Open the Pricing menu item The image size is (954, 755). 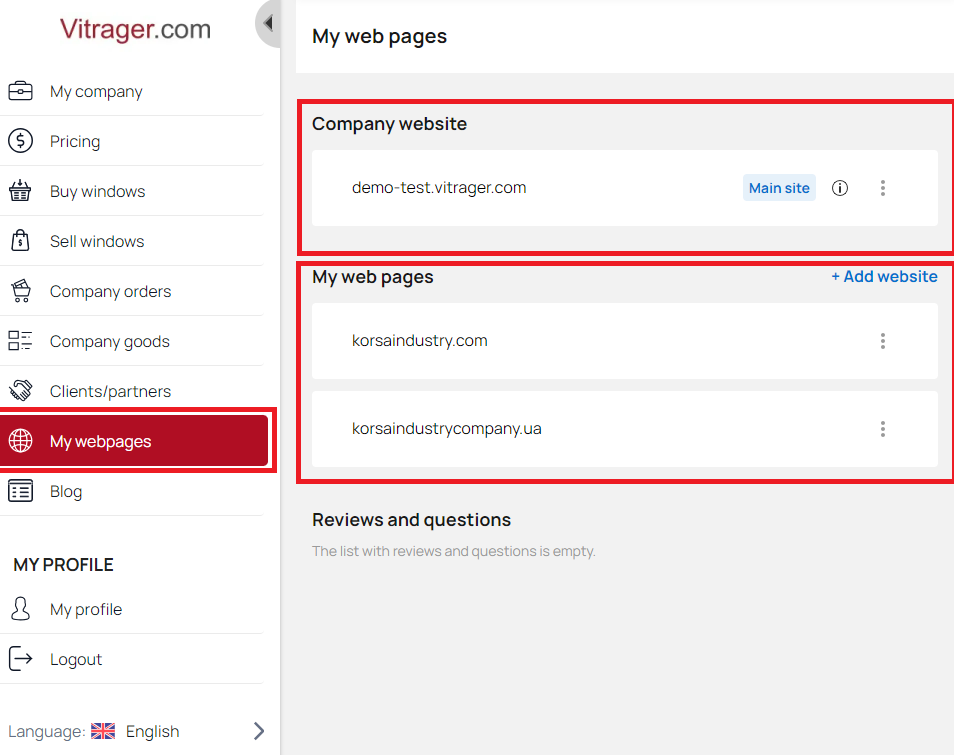pyautogui.click(x=75, y=141)
